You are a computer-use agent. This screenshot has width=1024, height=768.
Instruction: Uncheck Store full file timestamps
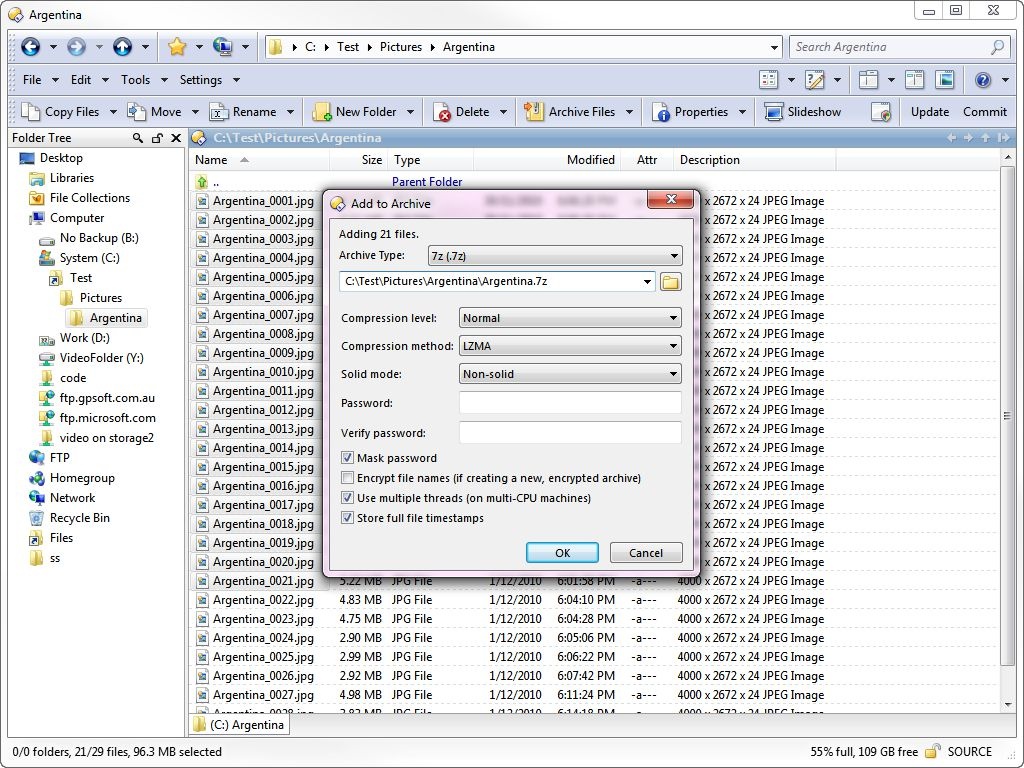click(x=347, y=518)
